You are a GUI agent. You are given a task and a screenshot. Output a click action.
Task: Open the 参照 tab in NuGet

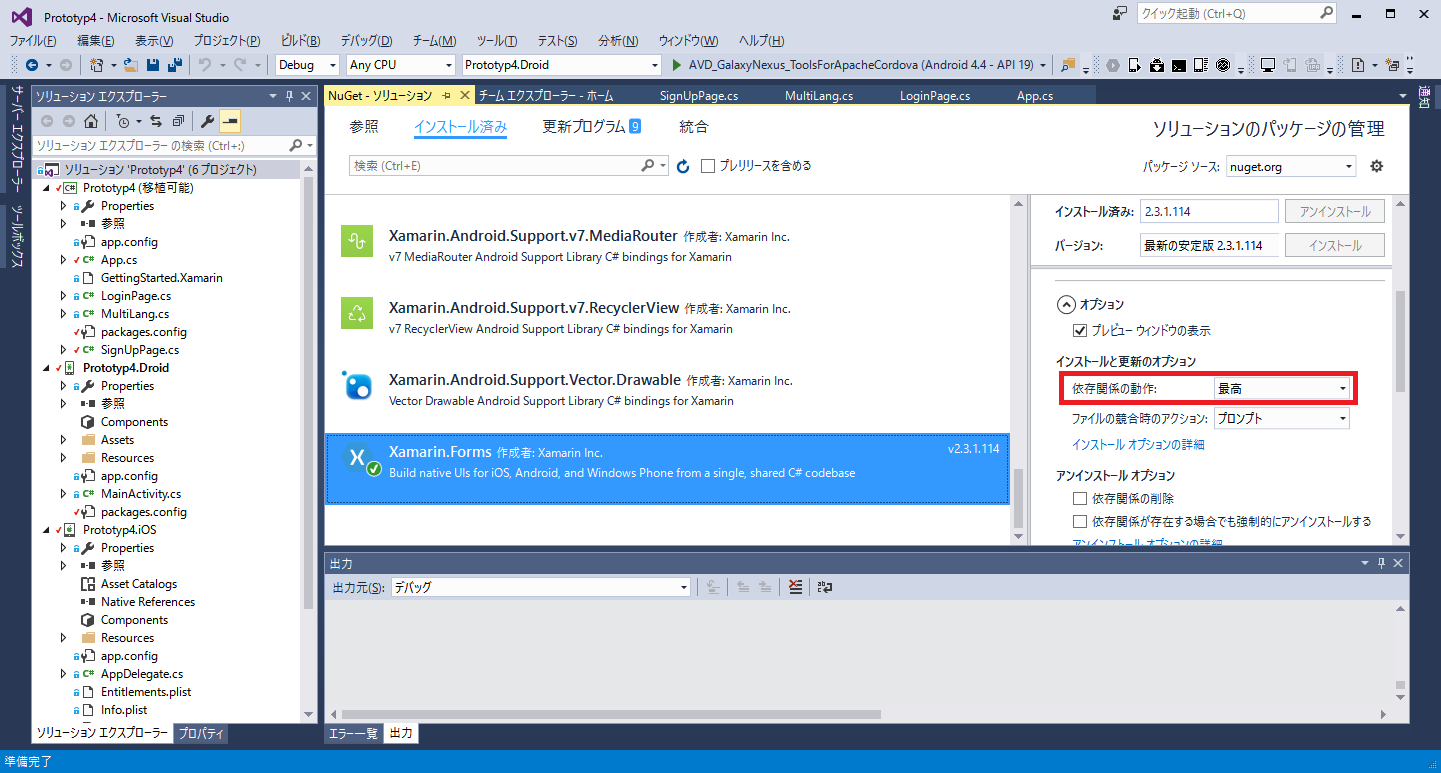point(364,127)
